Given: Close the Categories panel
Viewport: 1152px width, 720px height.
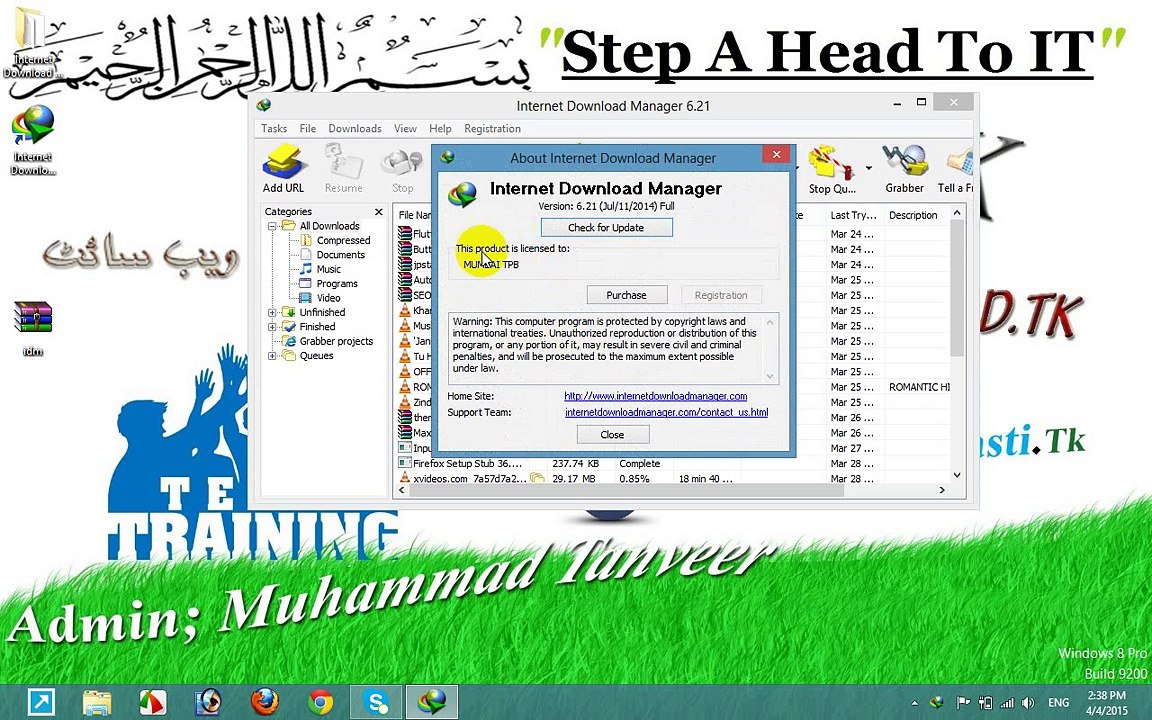Looking at the screenshot, I should pos(378,212).
